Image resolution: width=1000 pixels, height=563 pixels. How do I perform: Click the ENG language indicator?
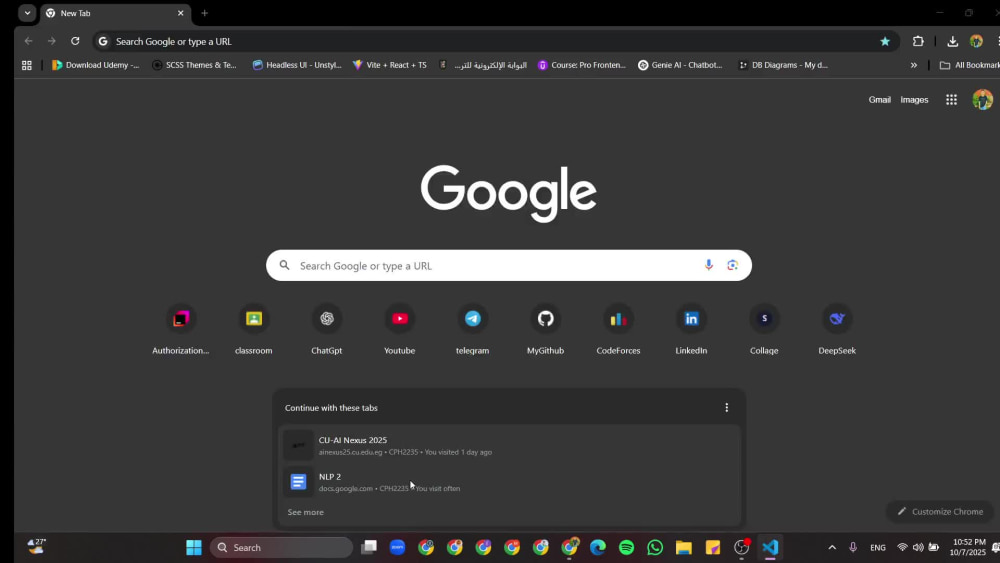878,547
